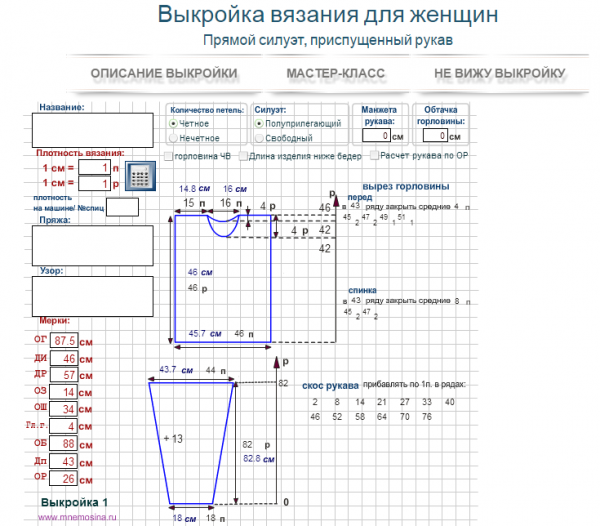Select the Обтачка горловины input box

pos(442,135)
